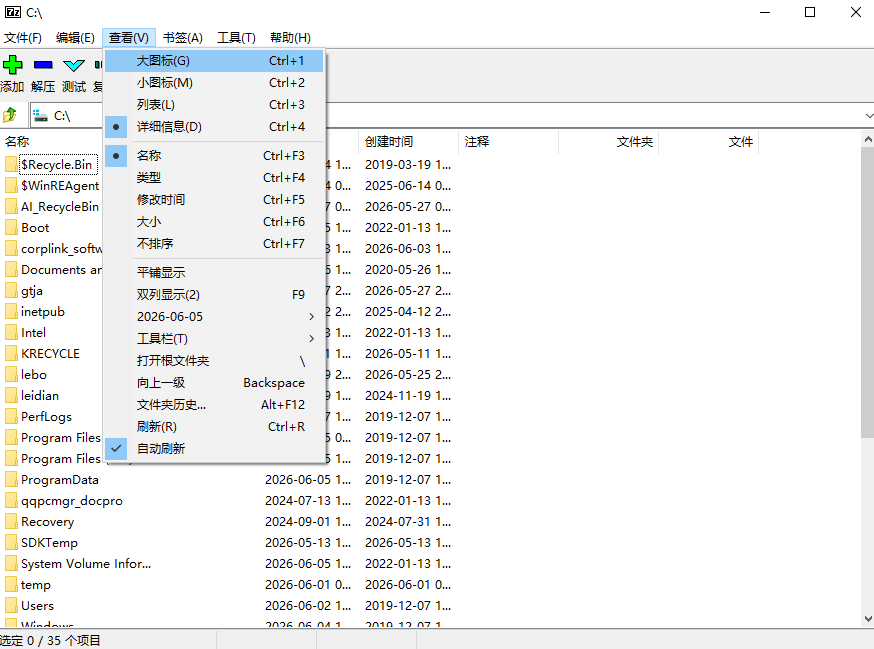Open the Edit (编辑) menu
This screenshot has height=649, width=874.
pos(75,37)
